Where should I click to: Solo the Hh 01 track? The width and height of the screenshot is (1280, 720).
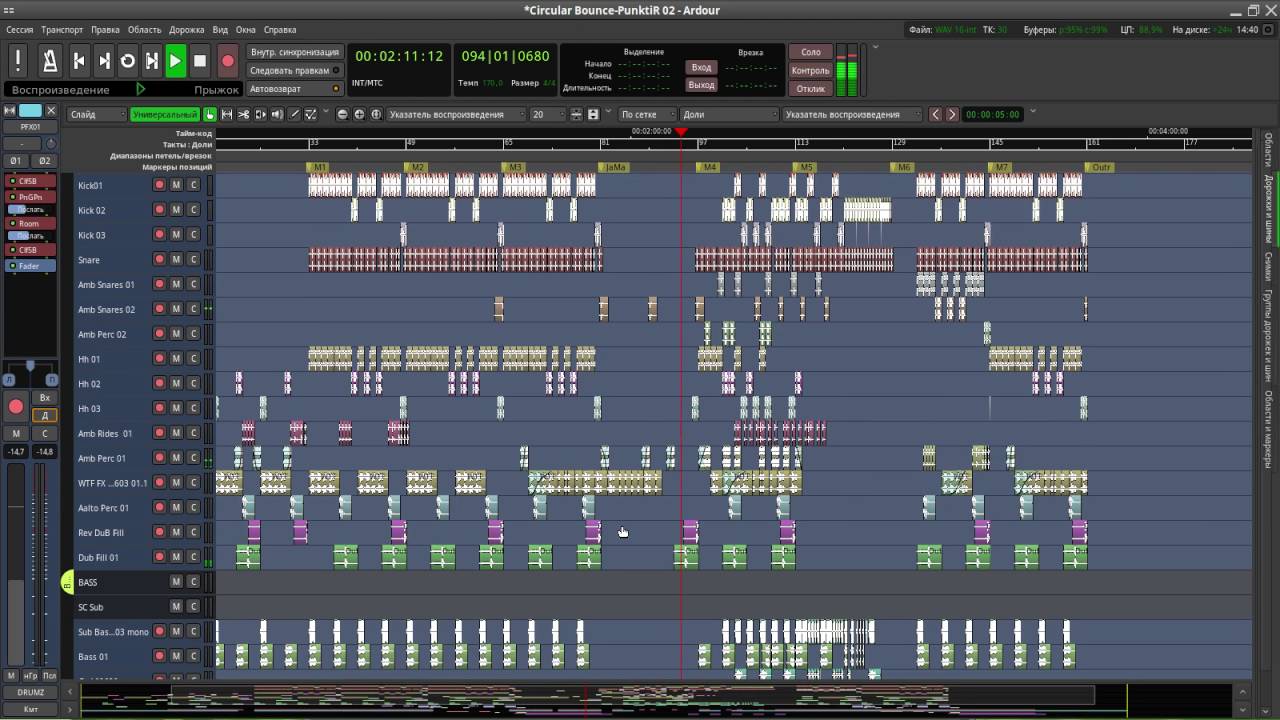point(193,359)
